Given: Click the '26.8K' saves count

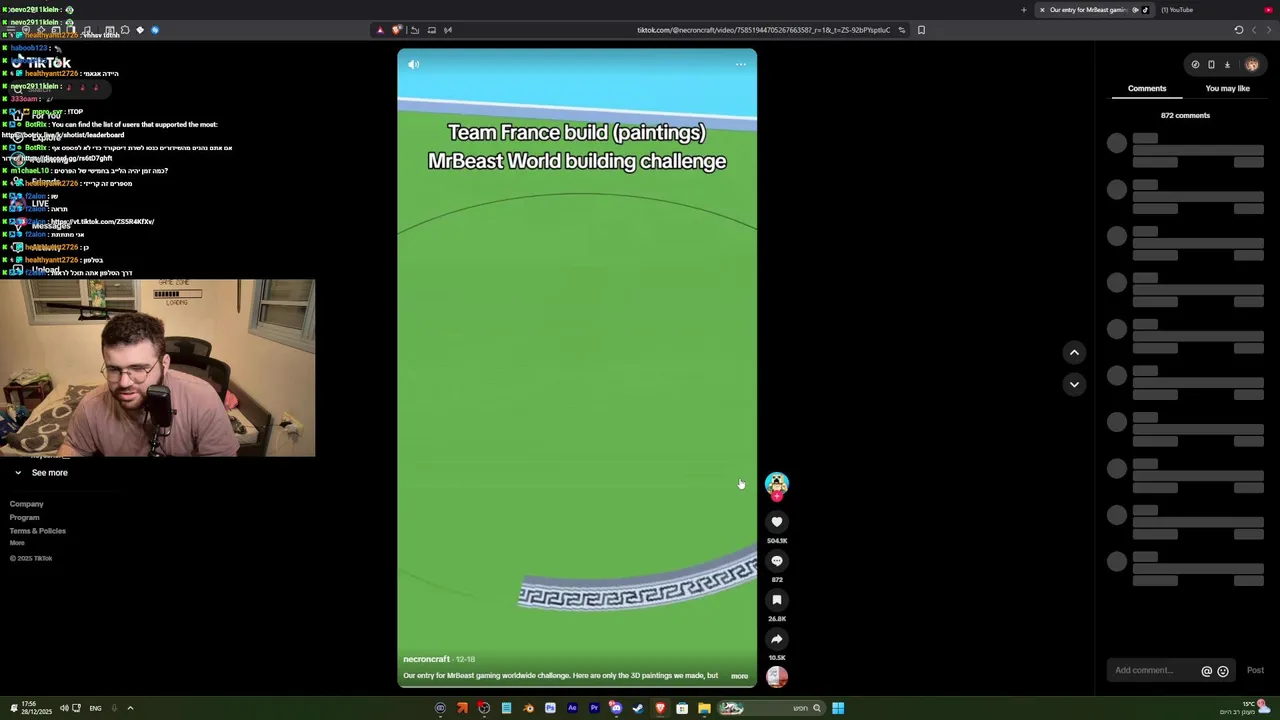Looking at the screenshot, I should (777, 619).
